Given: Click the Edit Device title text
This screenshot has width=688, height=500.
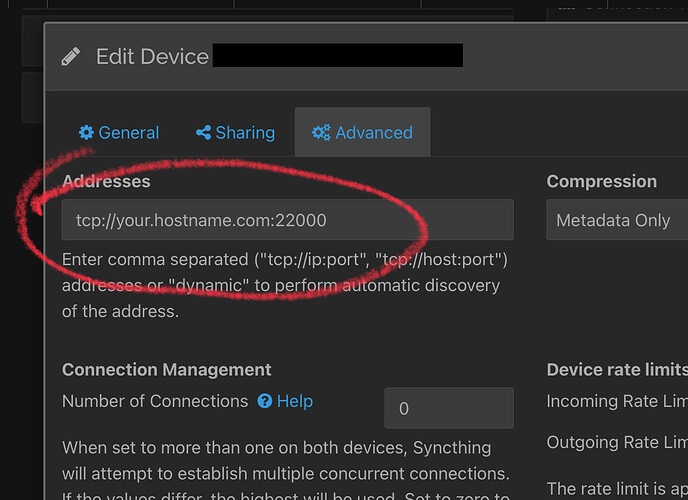Looking at the screenshot, I should point(152,57).
